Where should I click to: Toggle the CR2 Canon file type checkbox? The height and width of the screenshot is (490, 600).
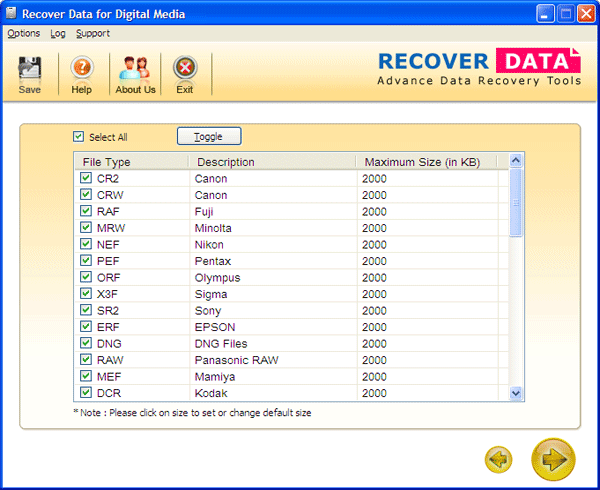tap(86, 179)
